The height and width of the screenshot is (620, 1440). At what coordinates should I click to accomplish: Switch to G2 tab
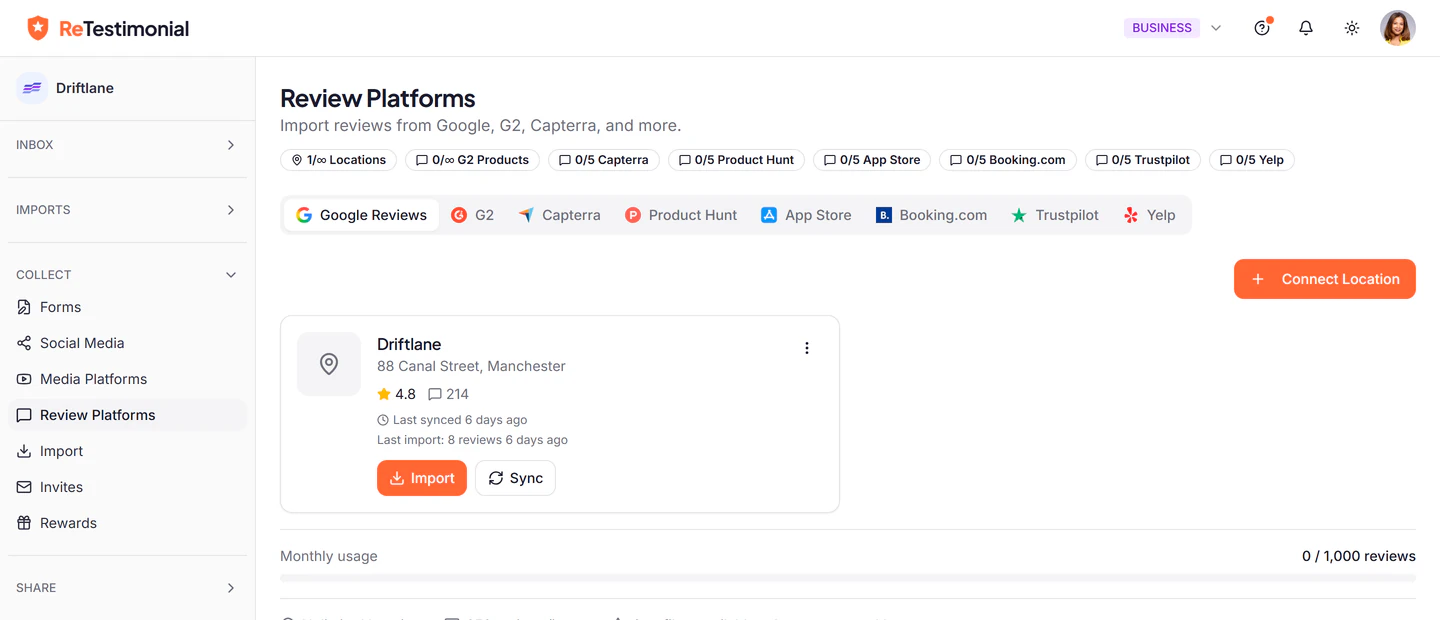pyautogui.click(x=472, y=215)
